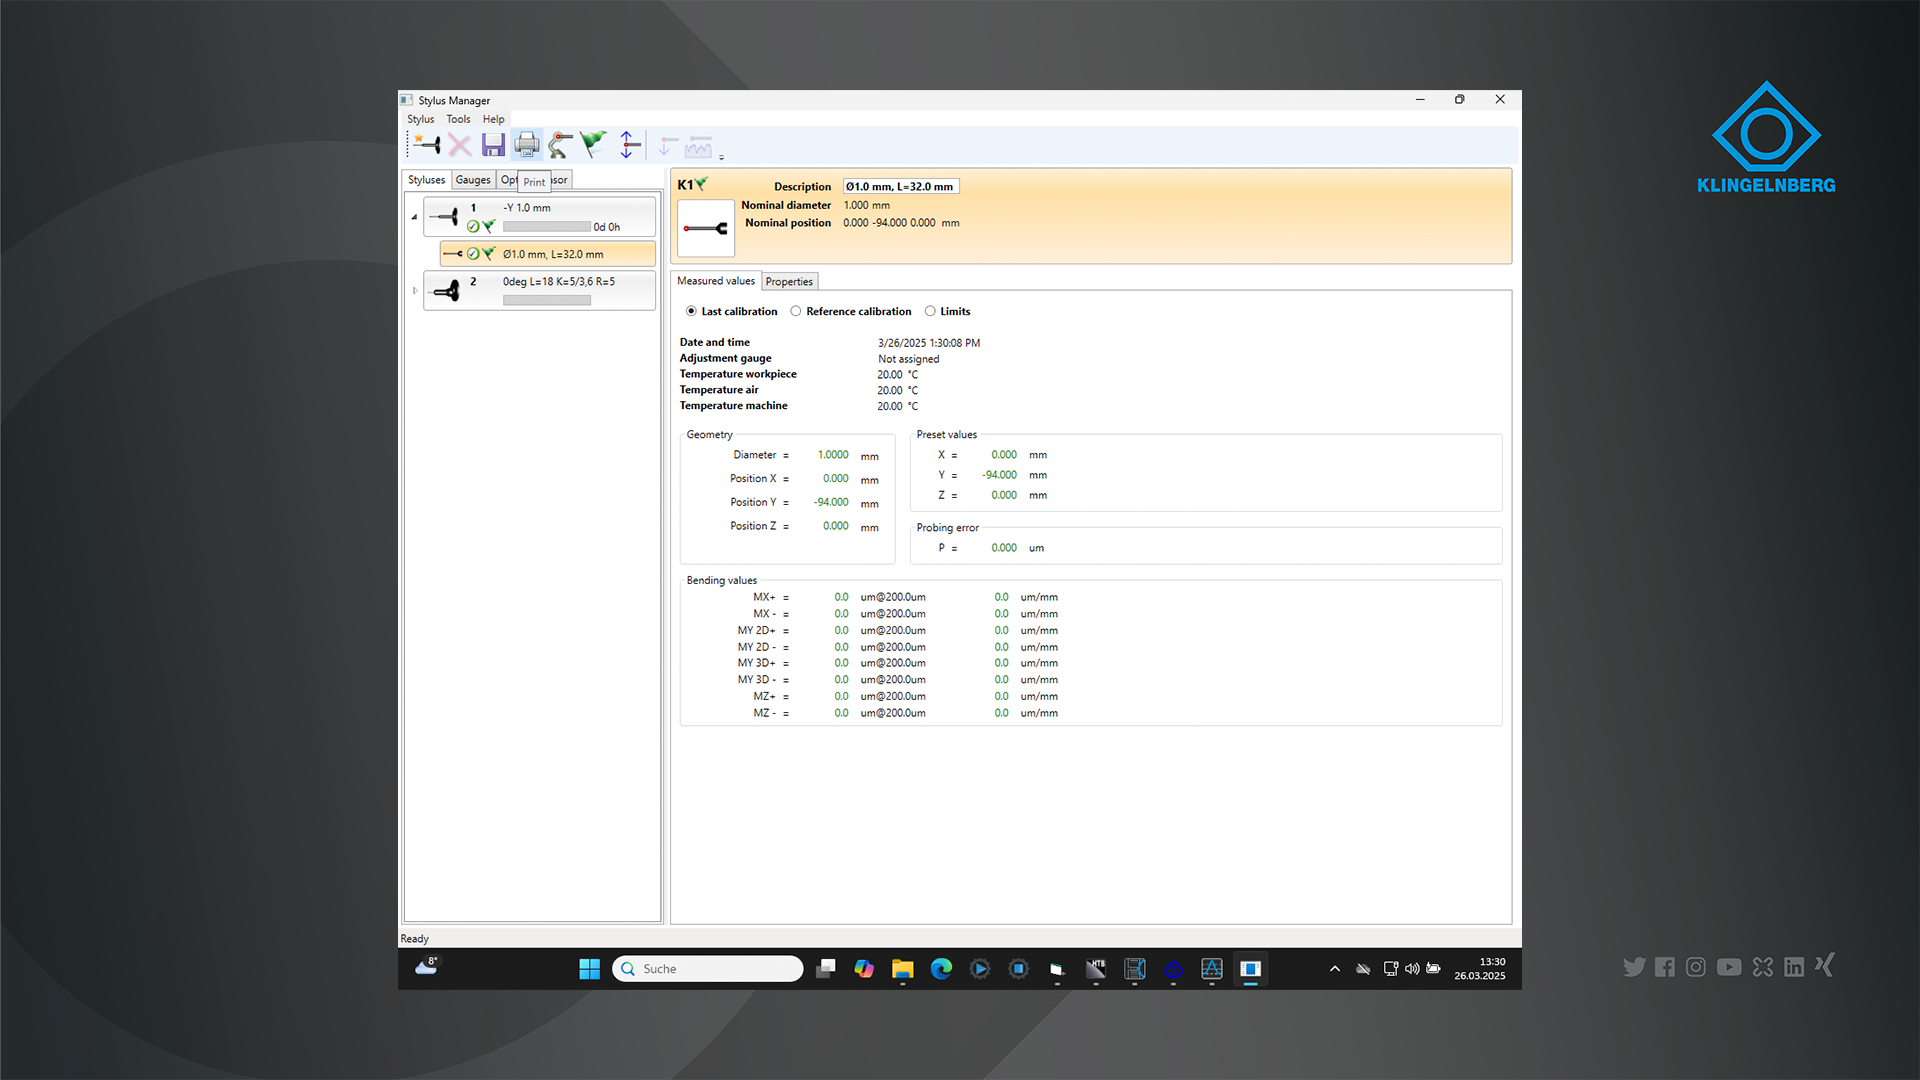Viewport: 1920px width, 1080px height.
Task: Click the Facebook icon on the wallpaper
Action: [x=1665, y=967]
